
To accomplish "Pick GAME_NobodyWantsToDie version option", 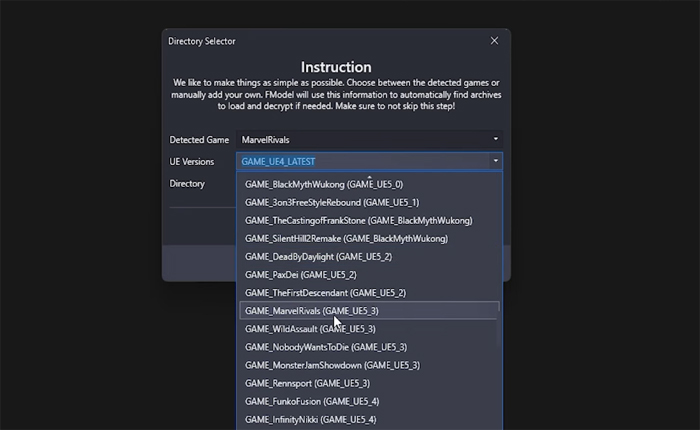I will (x=325, y=347).
